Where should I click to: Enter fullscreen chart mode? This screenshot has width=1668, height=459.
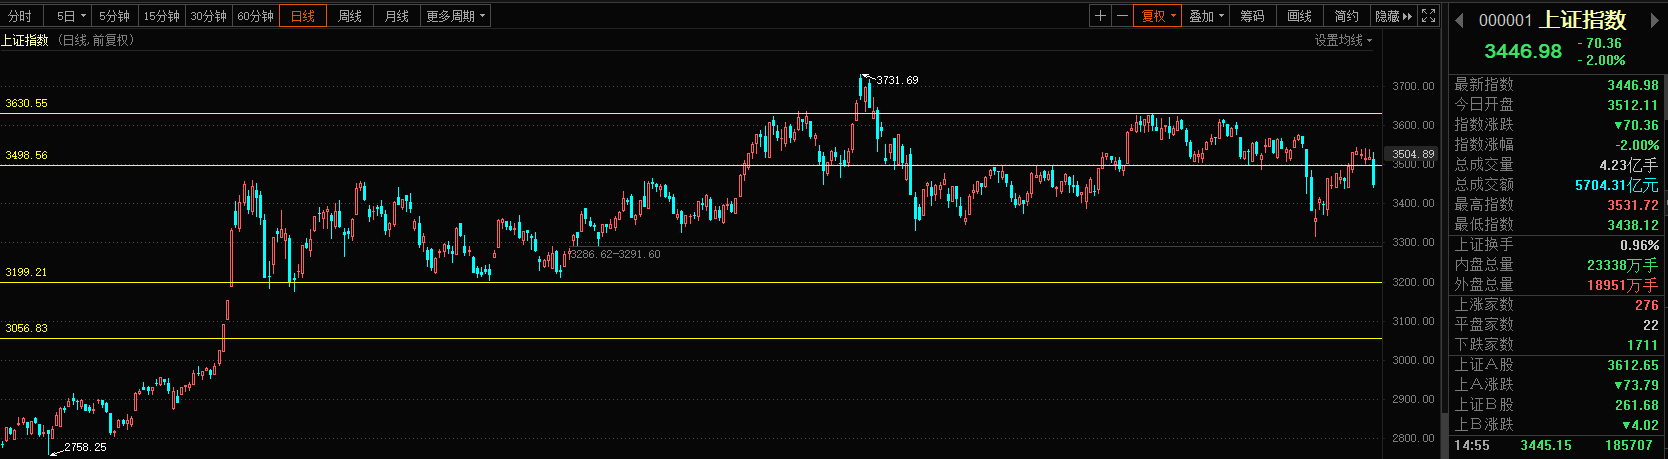1429,16
